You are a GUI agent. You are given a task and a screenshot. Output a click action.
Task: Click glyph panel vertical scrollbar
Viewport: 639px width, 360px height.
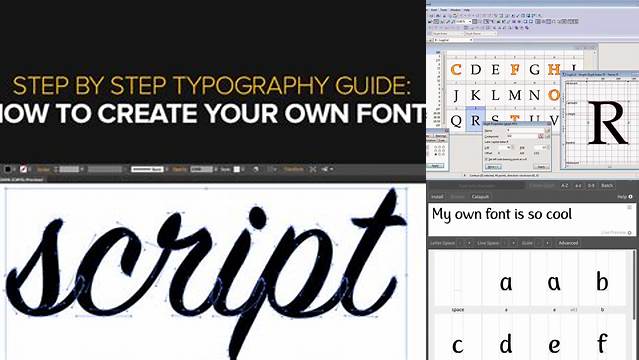pyautogui.click(x=634, y=285)
